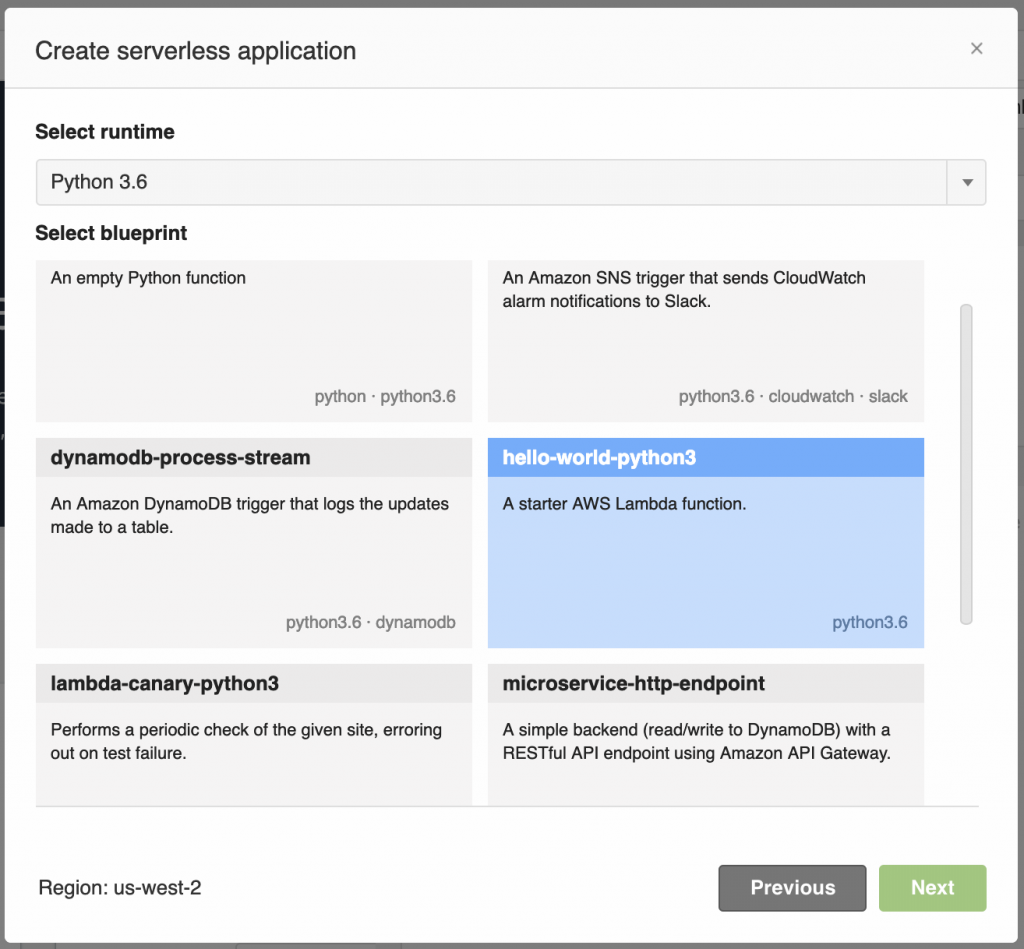Viewport: 1024px width, 949px height.
Task: Click the dynamodb tag on dynamodb-process-stream
Action: point(415,622)
